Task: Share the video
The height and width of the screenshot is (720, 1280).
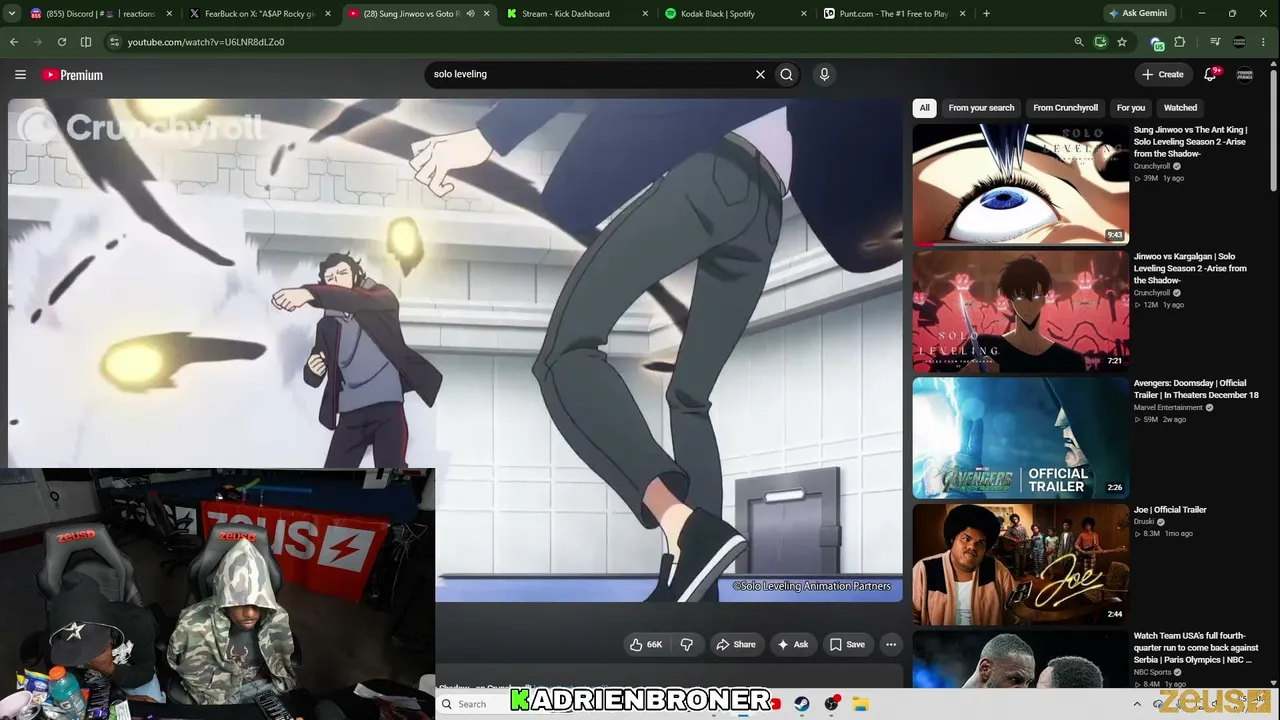Action: tap(736, 644)
